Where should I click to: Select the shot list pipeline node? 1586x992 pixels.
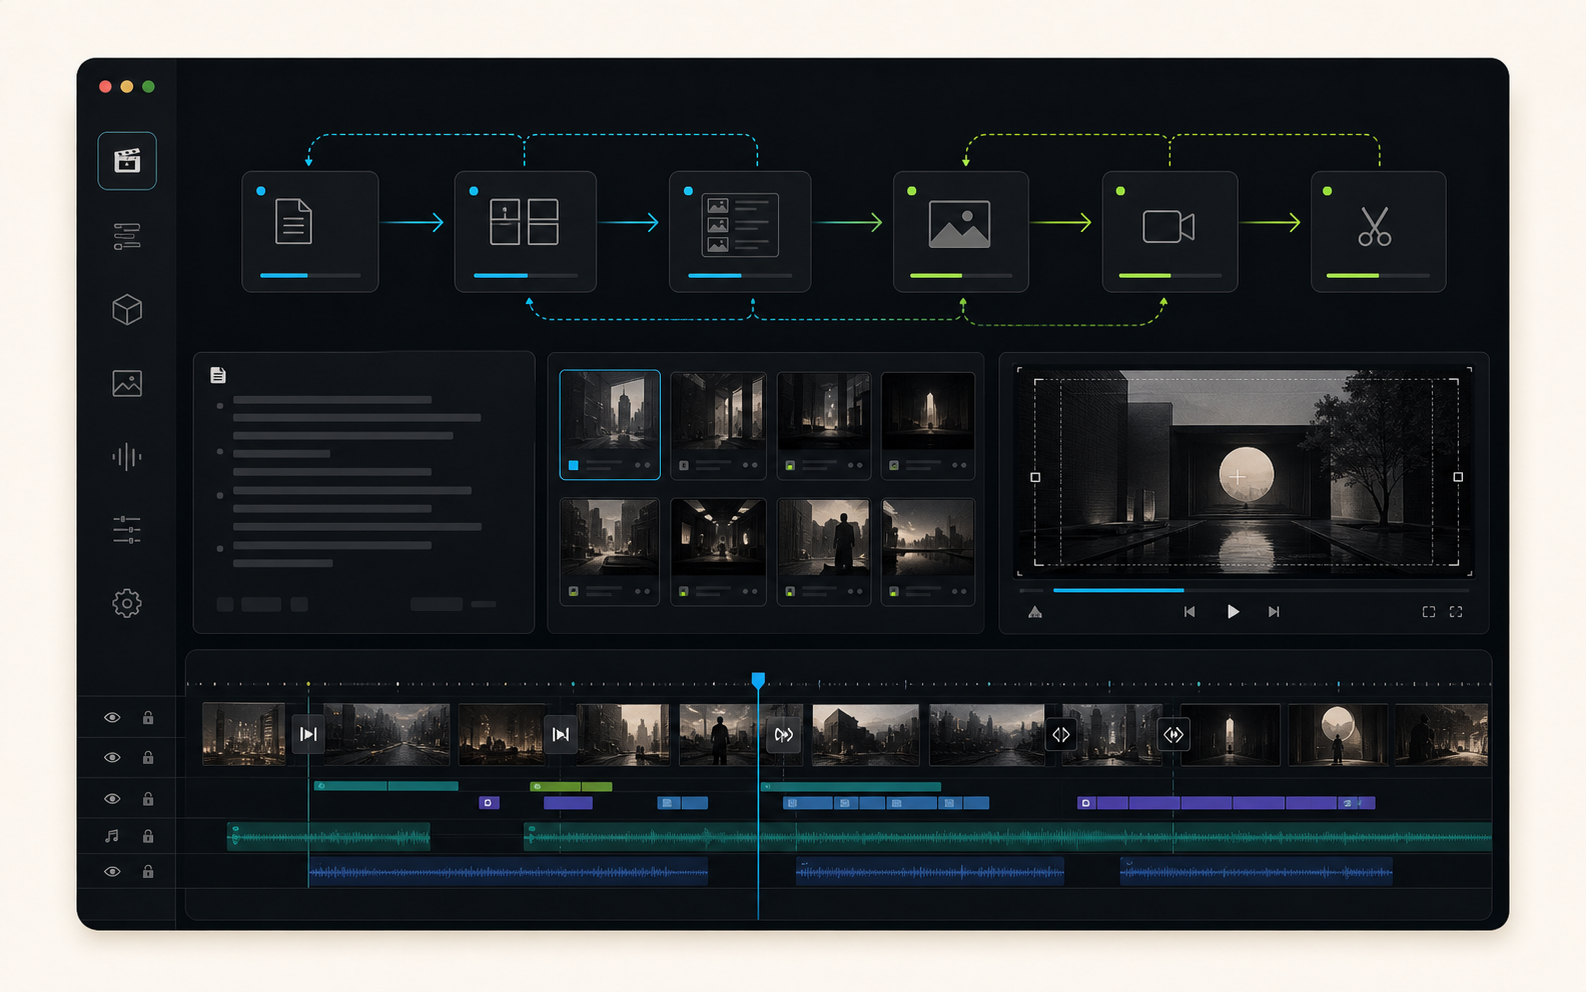[740, 231]
